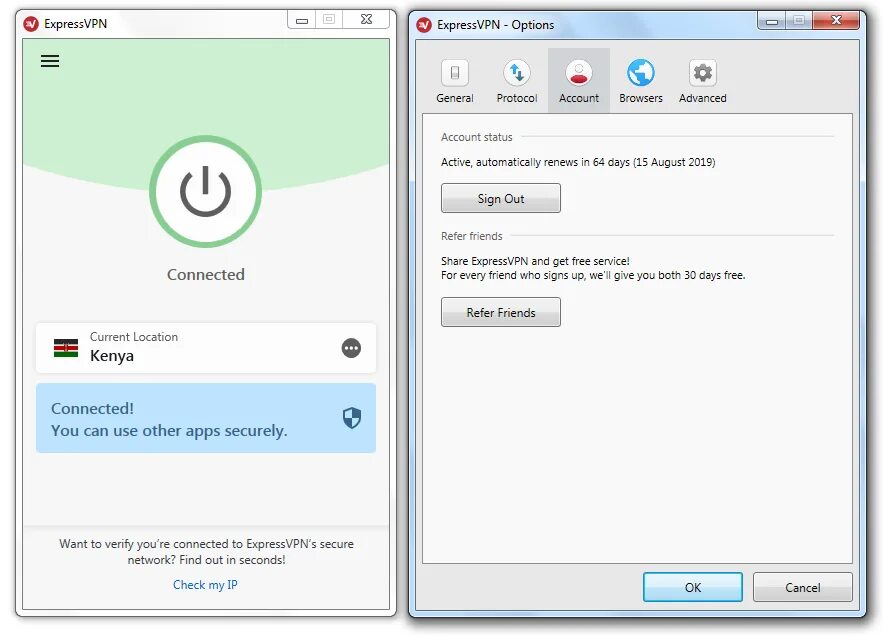
Task: Open the hamburger menu in ExpressVPN
Action: point(50,61)
